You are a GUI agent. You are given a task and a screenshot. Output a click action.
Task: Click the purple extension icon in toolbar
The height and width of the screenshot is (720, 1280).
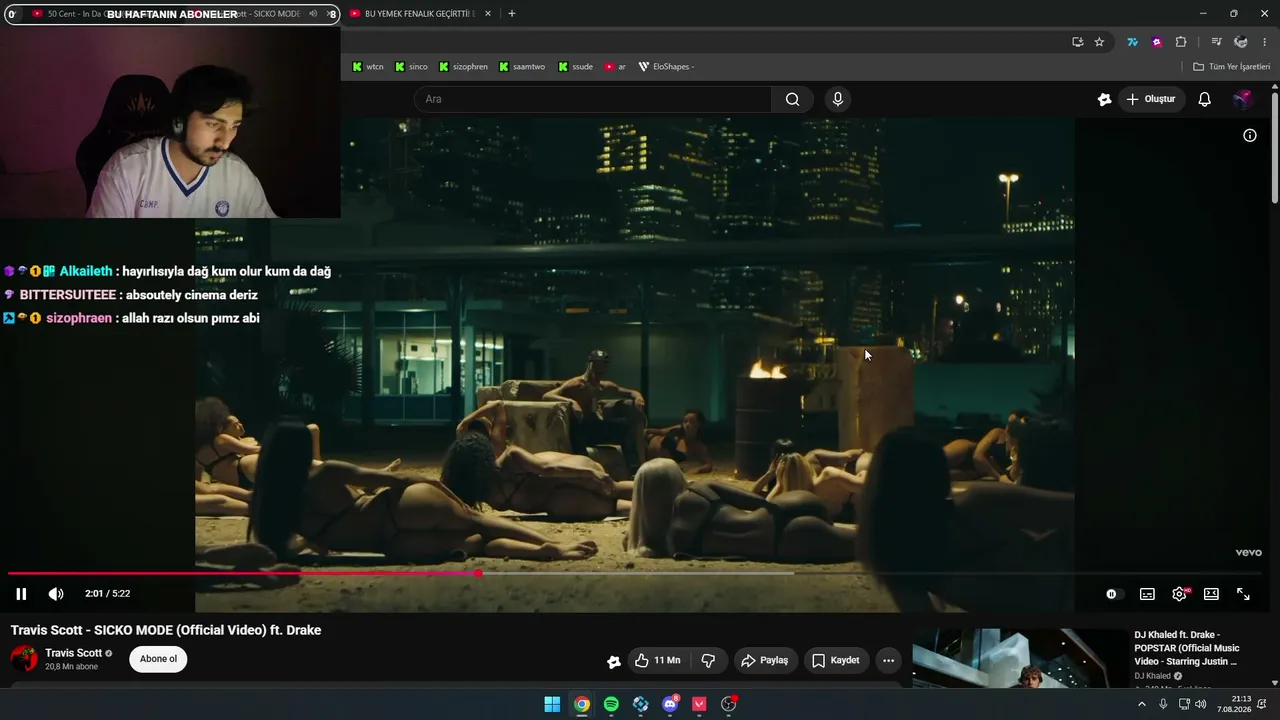[1157, 42]
